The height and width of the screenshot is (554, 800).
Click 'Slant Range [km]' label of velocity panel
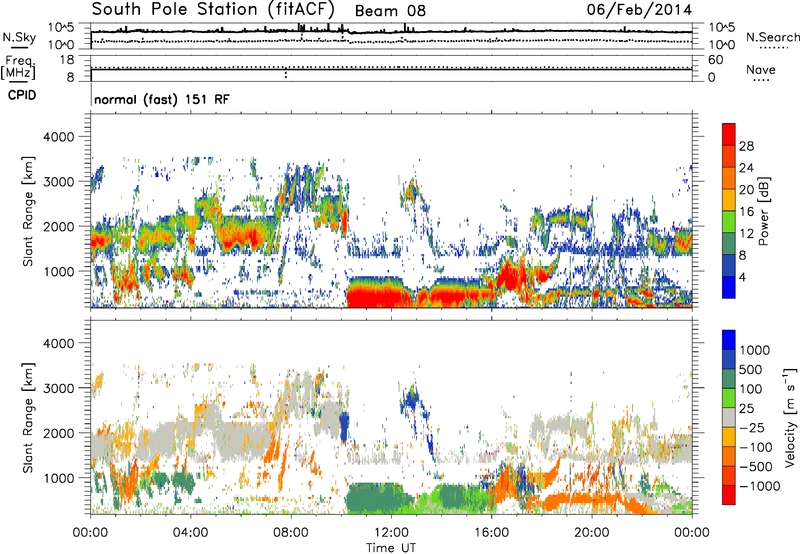(x=28, y=417)
